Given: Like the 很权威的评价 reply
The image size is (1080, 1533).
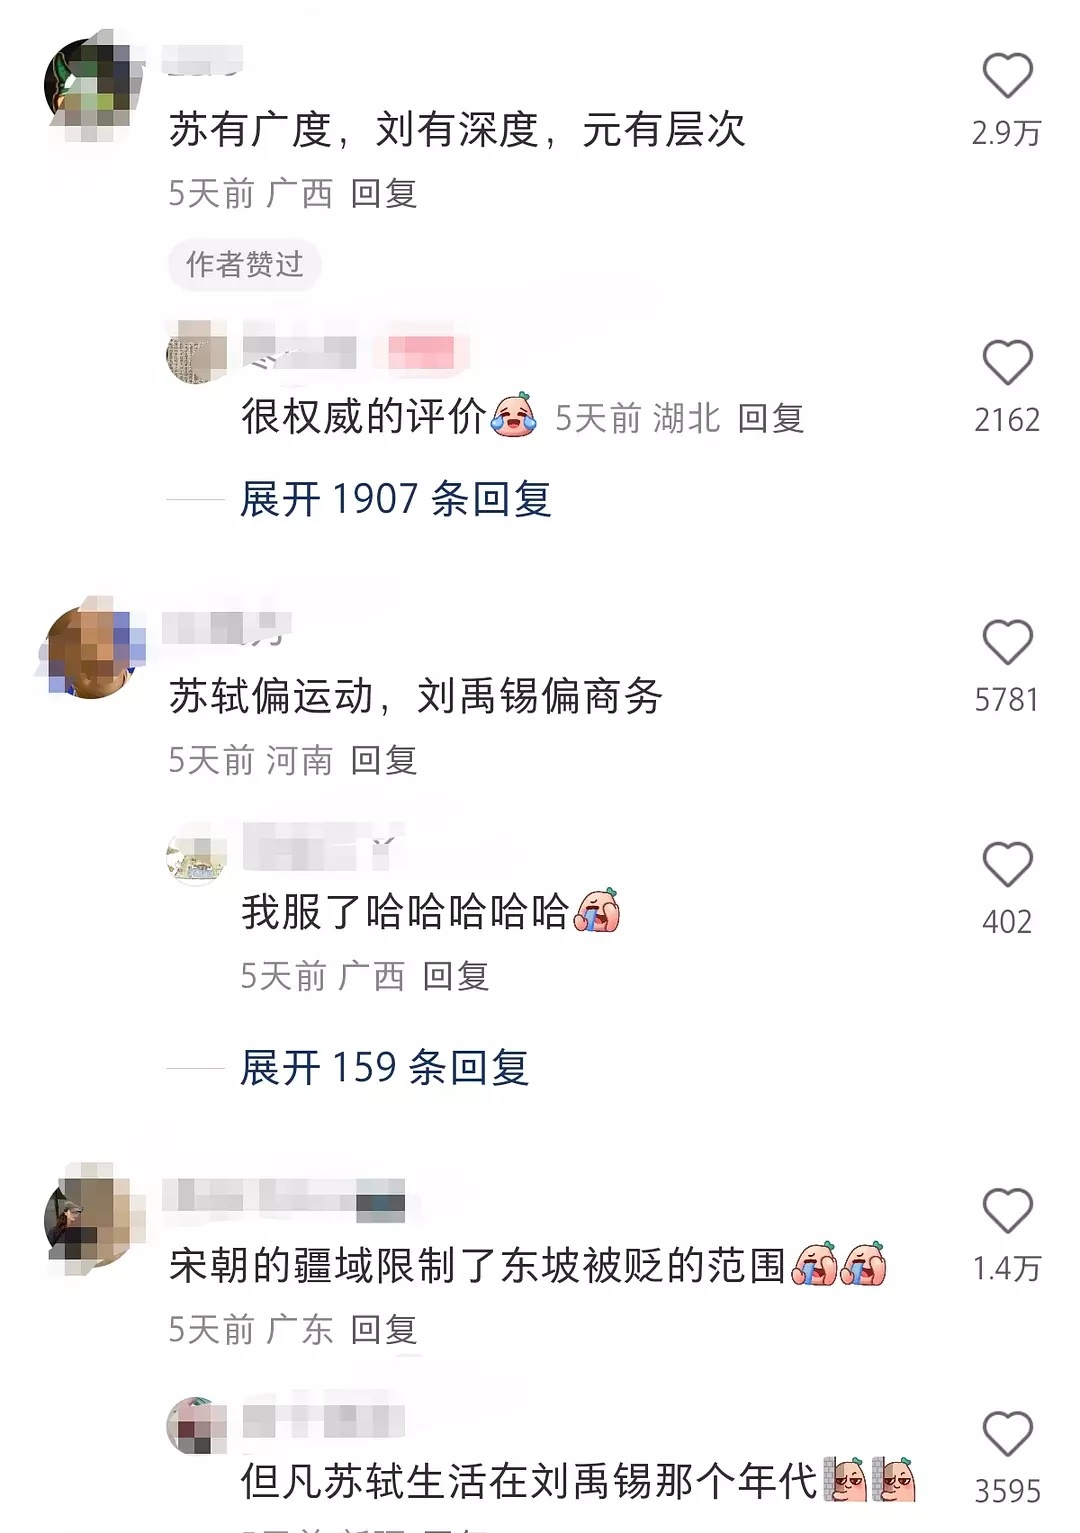Looking at the screenshot, I should point(1007,362).
